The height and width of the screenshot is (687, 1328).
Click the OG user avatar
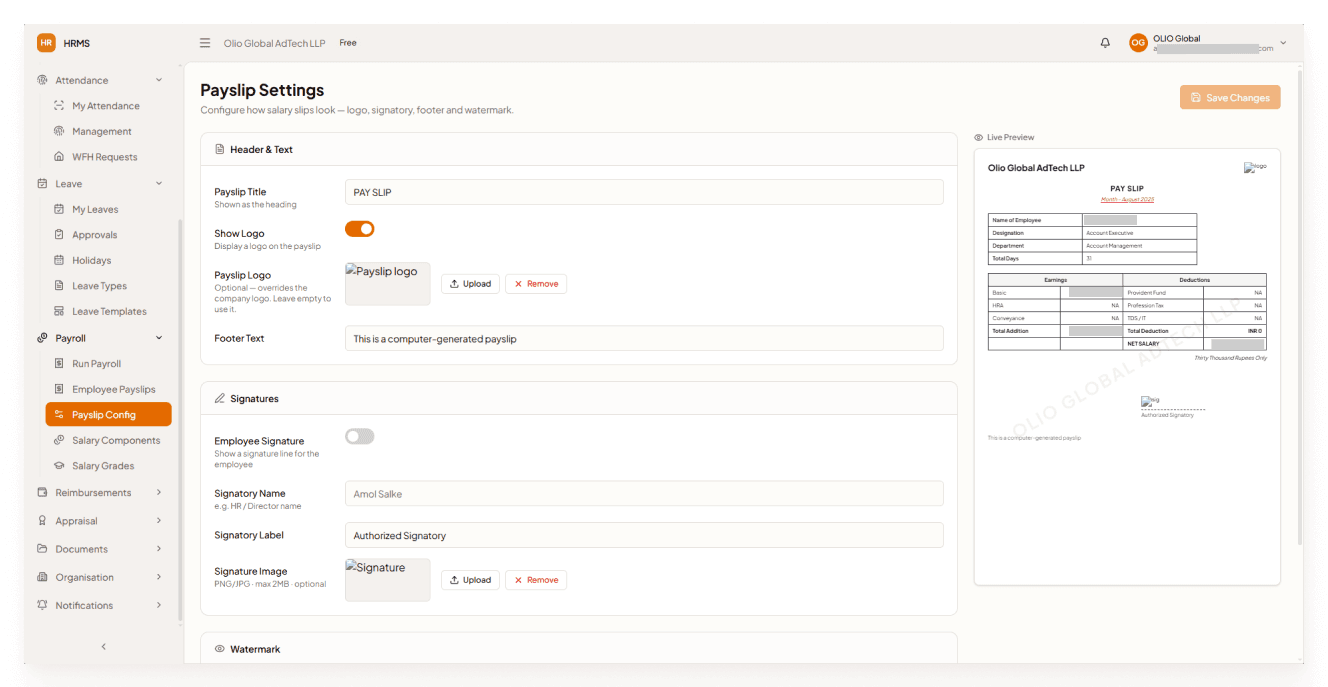(x=1138, y=43)
